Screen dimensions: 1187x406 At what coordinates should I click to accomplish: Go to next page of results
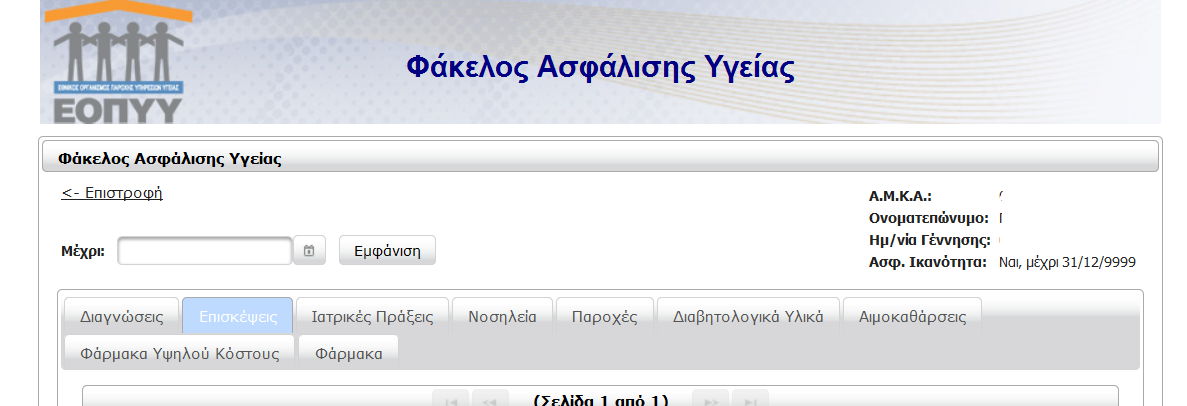[x=710, y=400]
